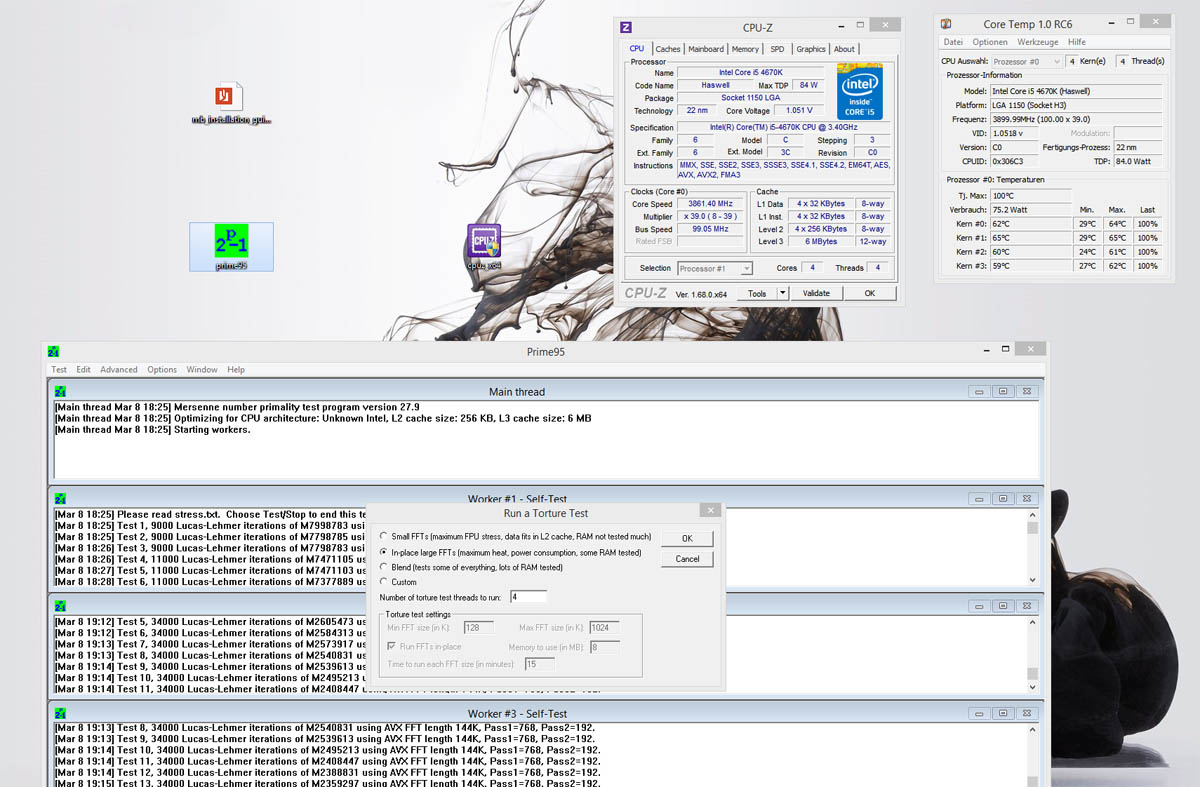This screenshot has width=1200, height=787.
Task: Select the mb installation guide file icon
Action: [231, 104]
